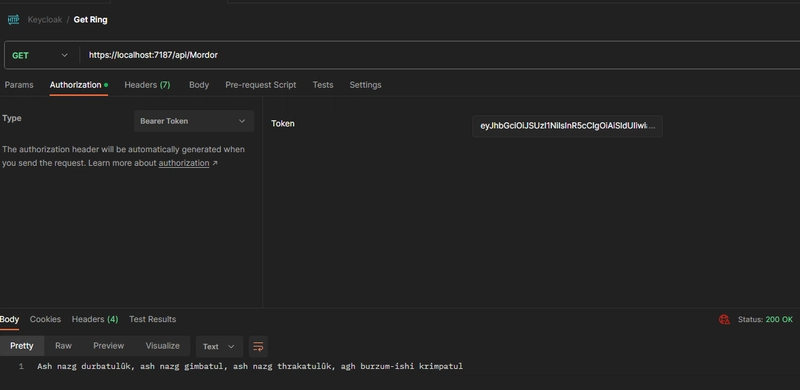
Task: Open the response Cookies tab
Action: click(45, 319)
